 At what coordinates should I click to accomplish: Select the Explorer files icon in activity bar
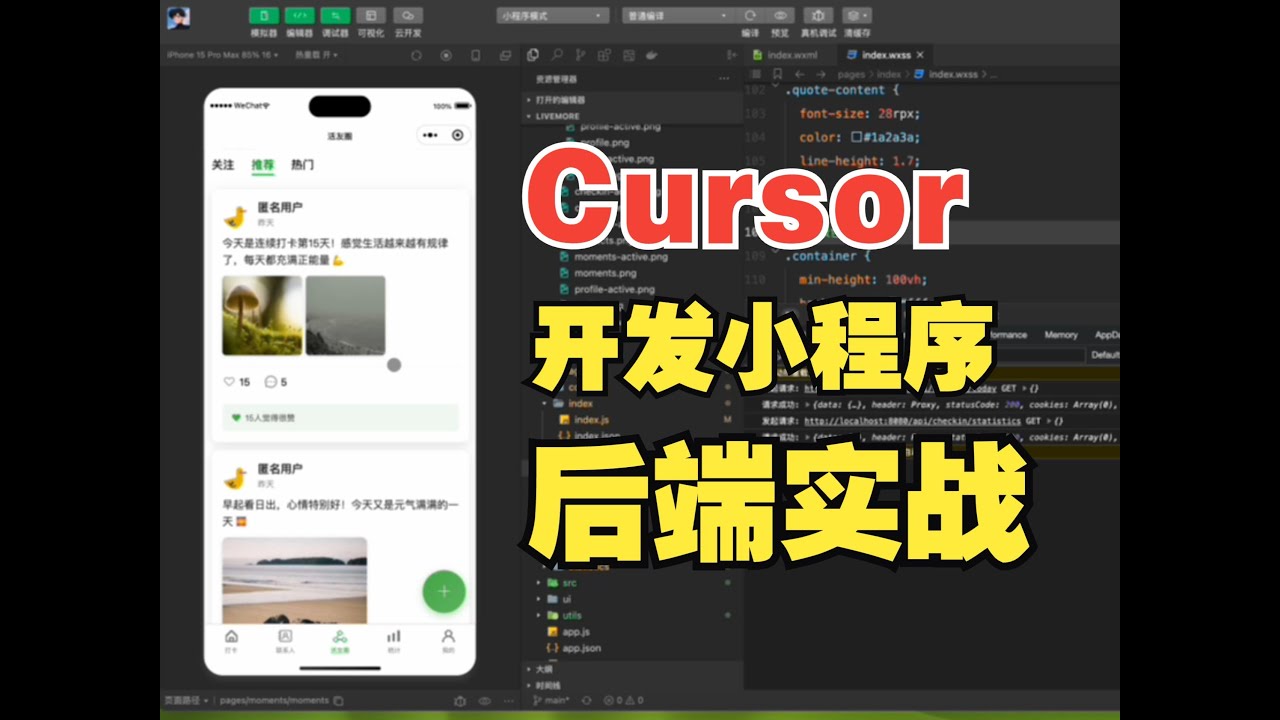coord(533,55)
